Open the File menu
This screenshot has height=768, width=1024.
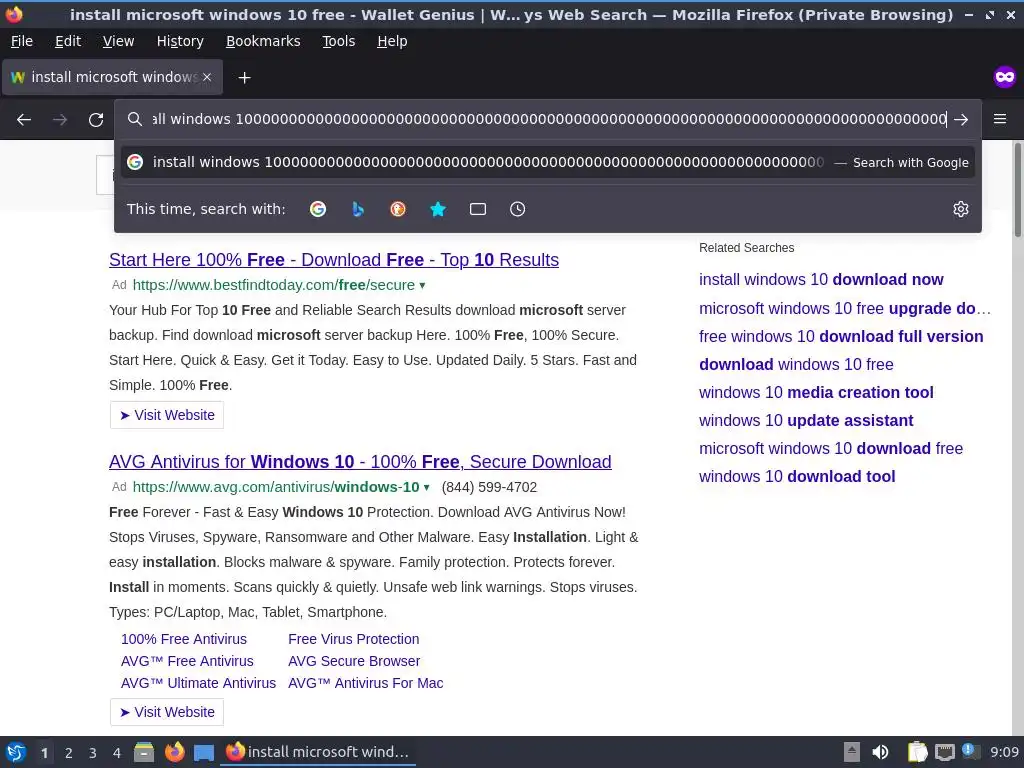pos(22,41)
